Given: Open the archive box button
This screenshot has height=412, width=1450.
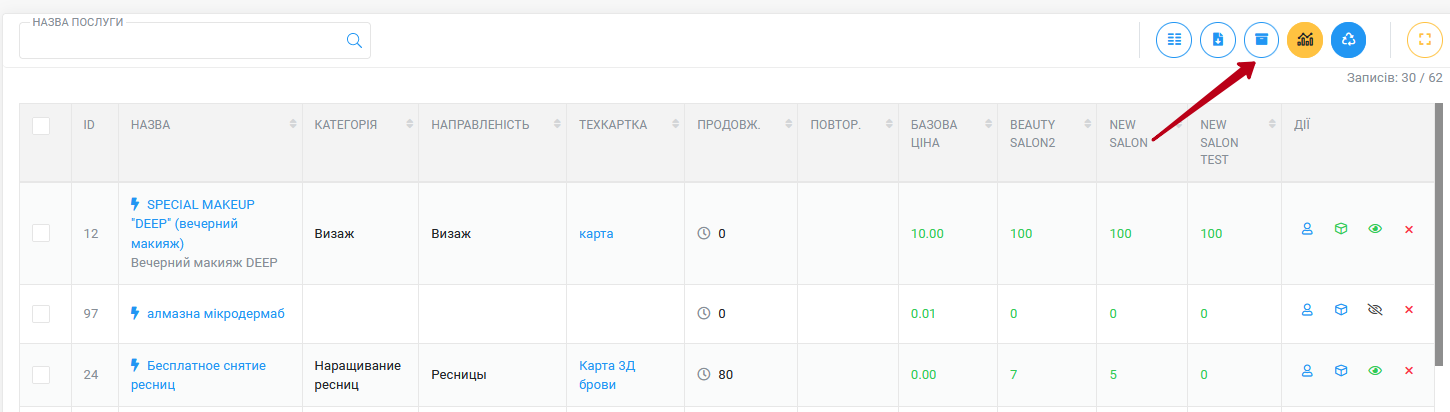Looking at the screenshot, I should (1261, 40).
